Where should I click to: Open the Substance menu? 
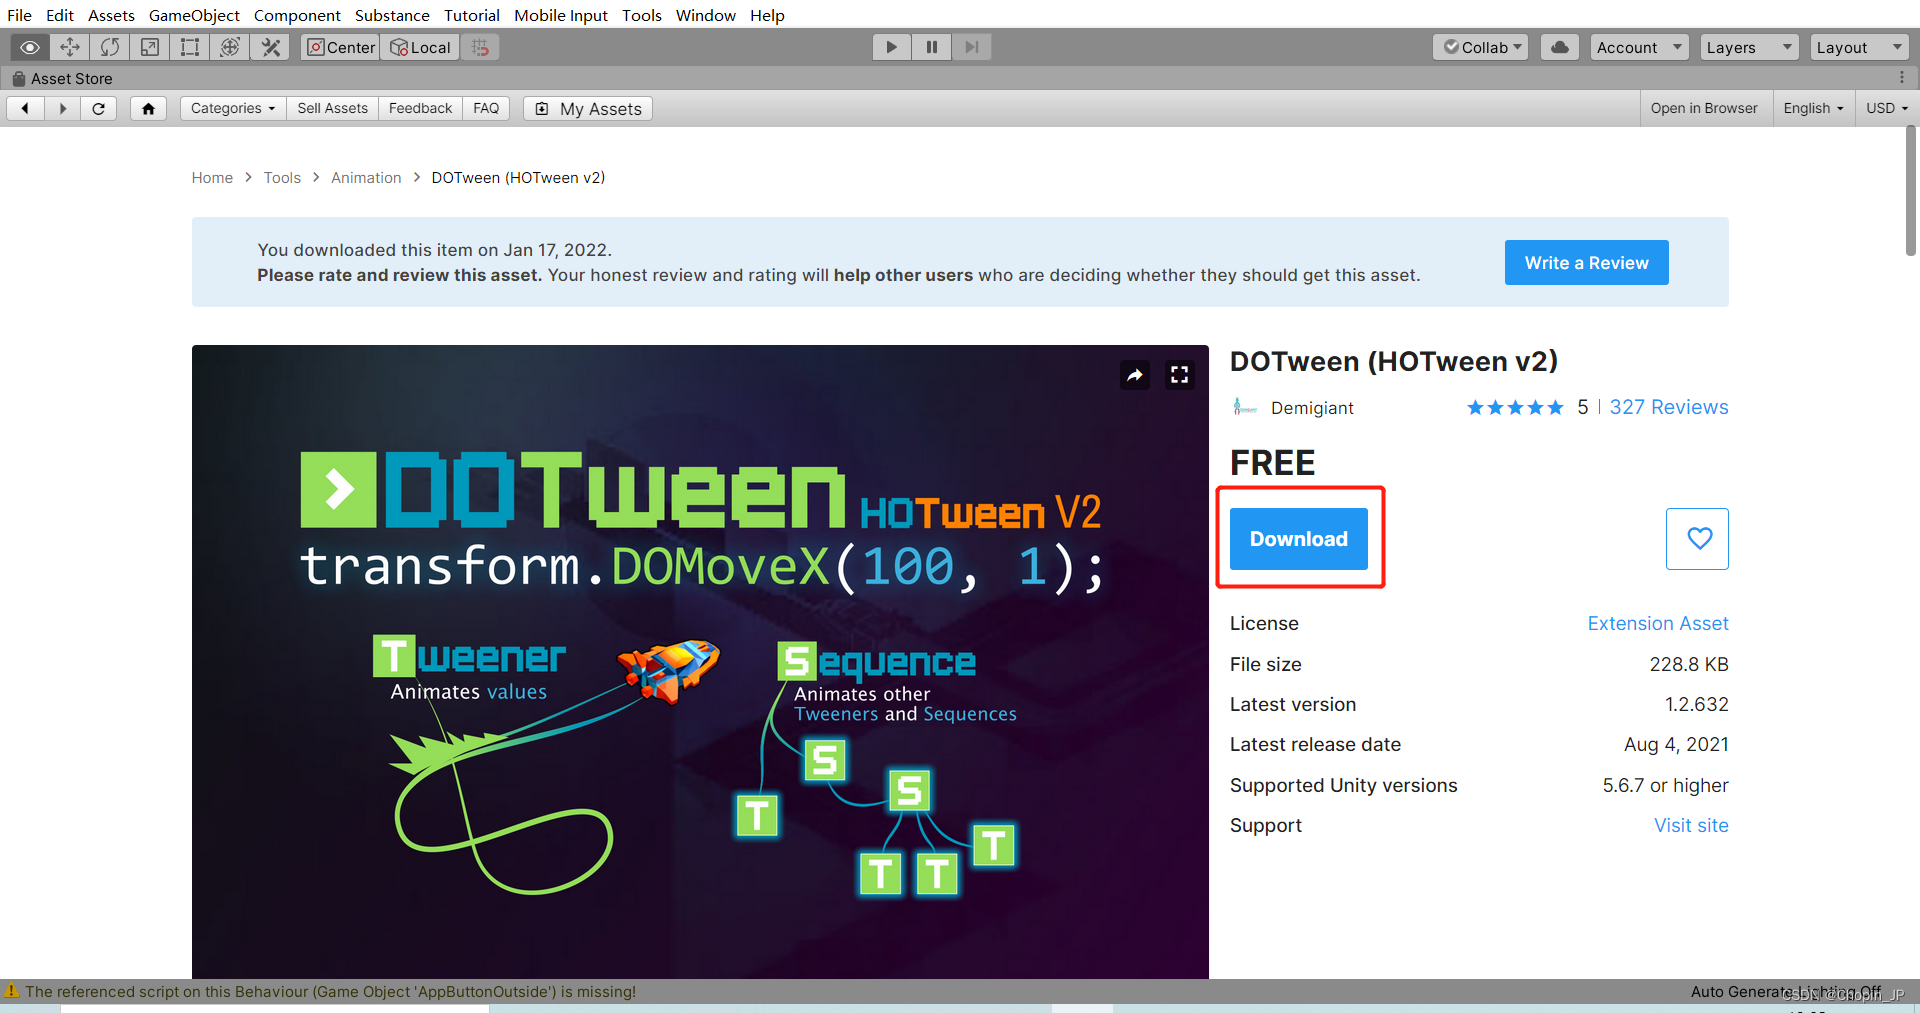392,15
